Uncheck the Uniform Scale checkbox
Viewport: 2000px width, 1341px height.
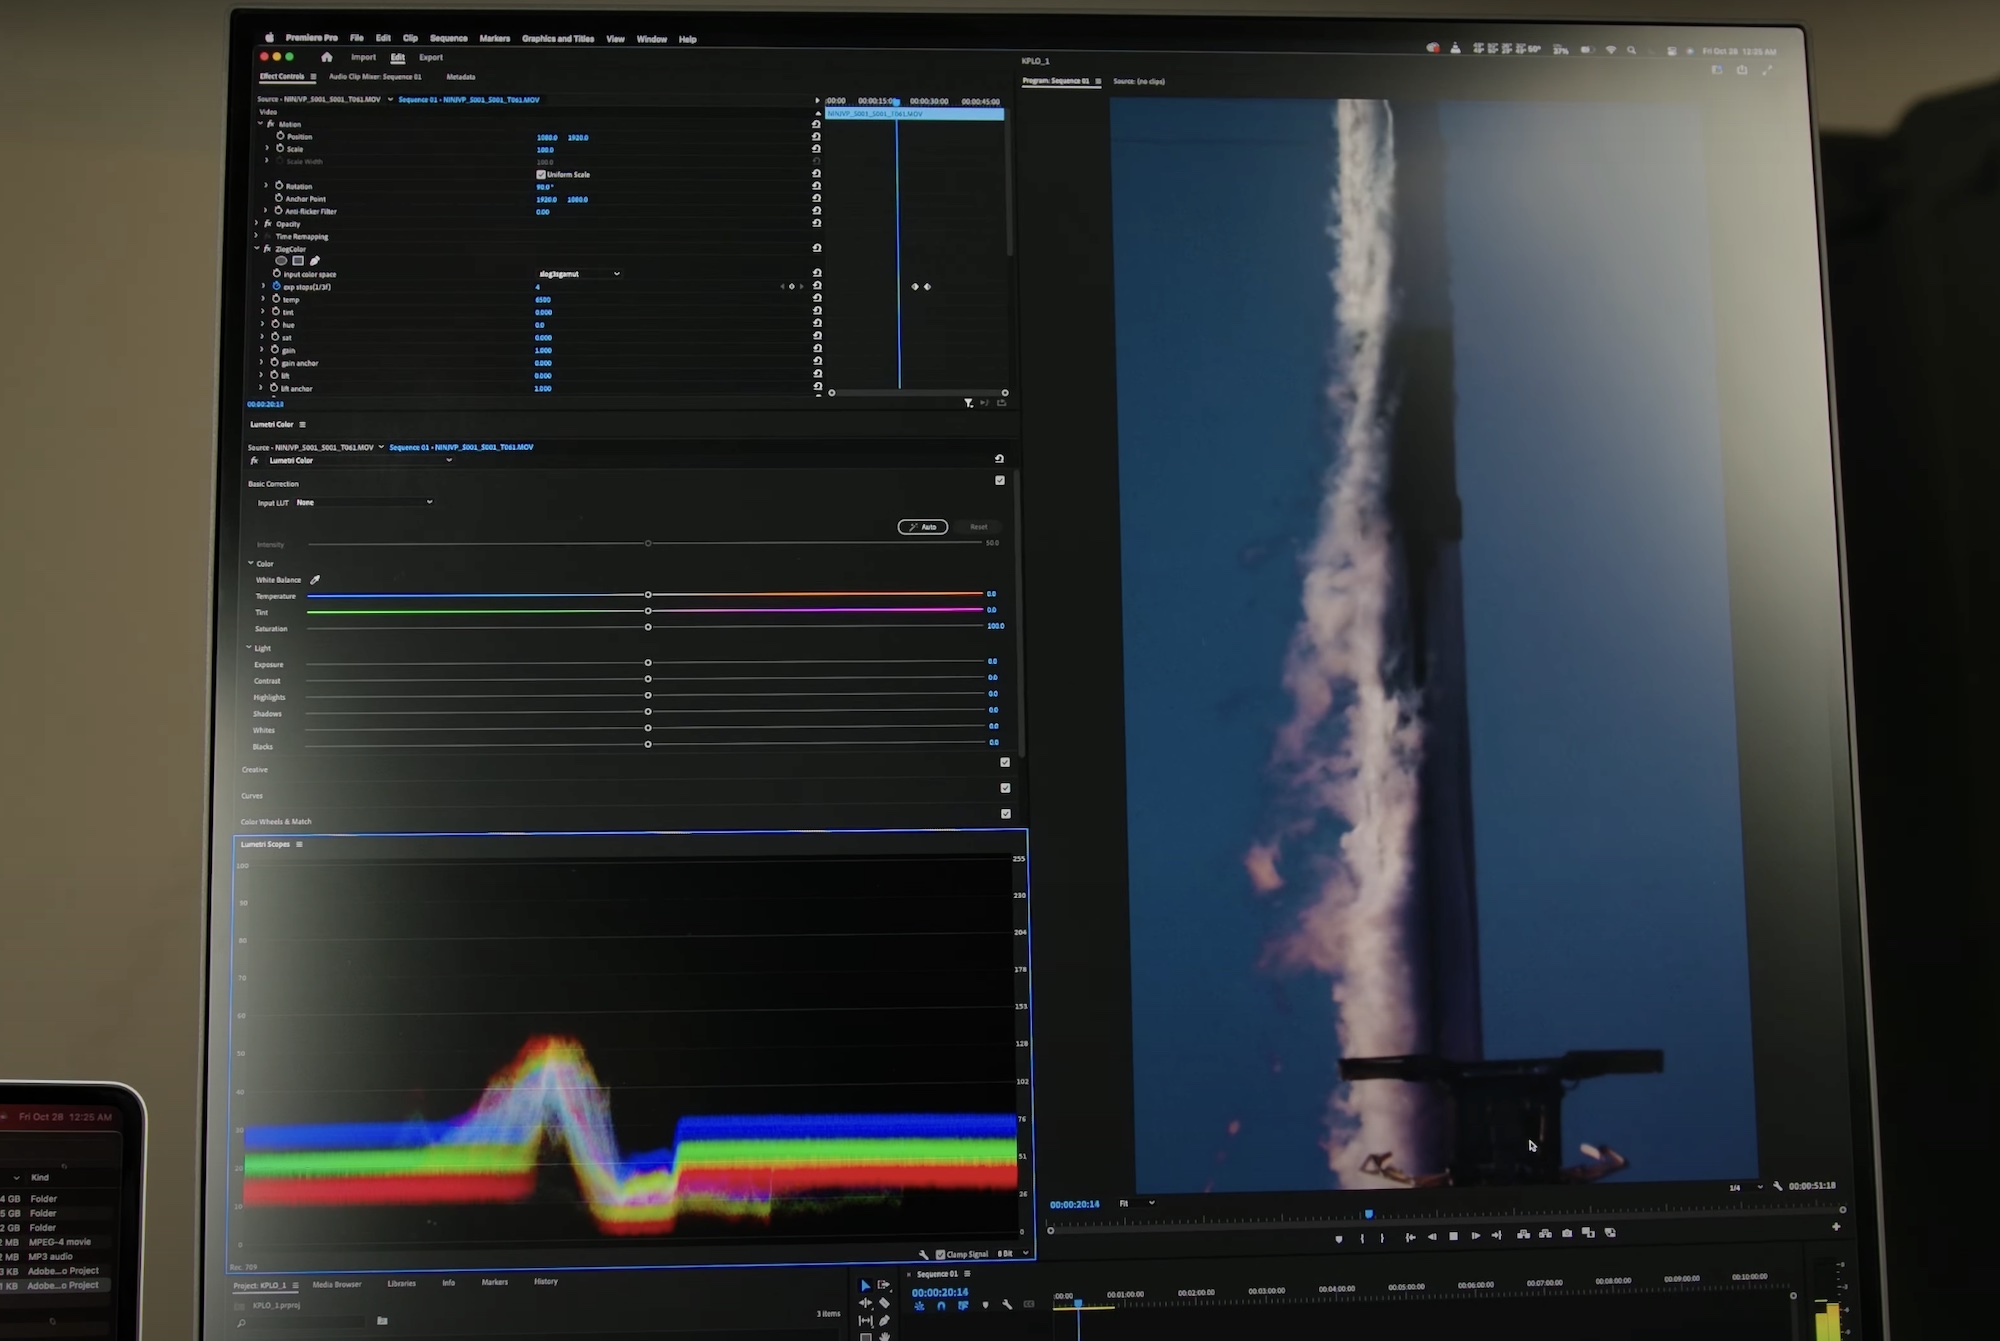pyautogui.click(x=541, y=174)
